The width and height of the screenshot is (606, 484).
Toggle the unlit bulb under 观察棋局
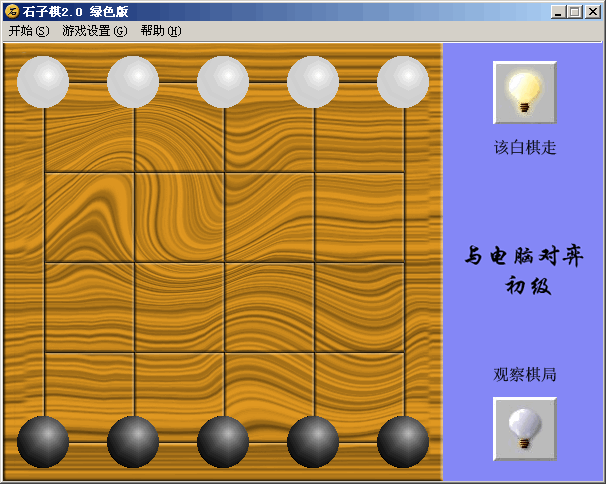tap(525, 429)
